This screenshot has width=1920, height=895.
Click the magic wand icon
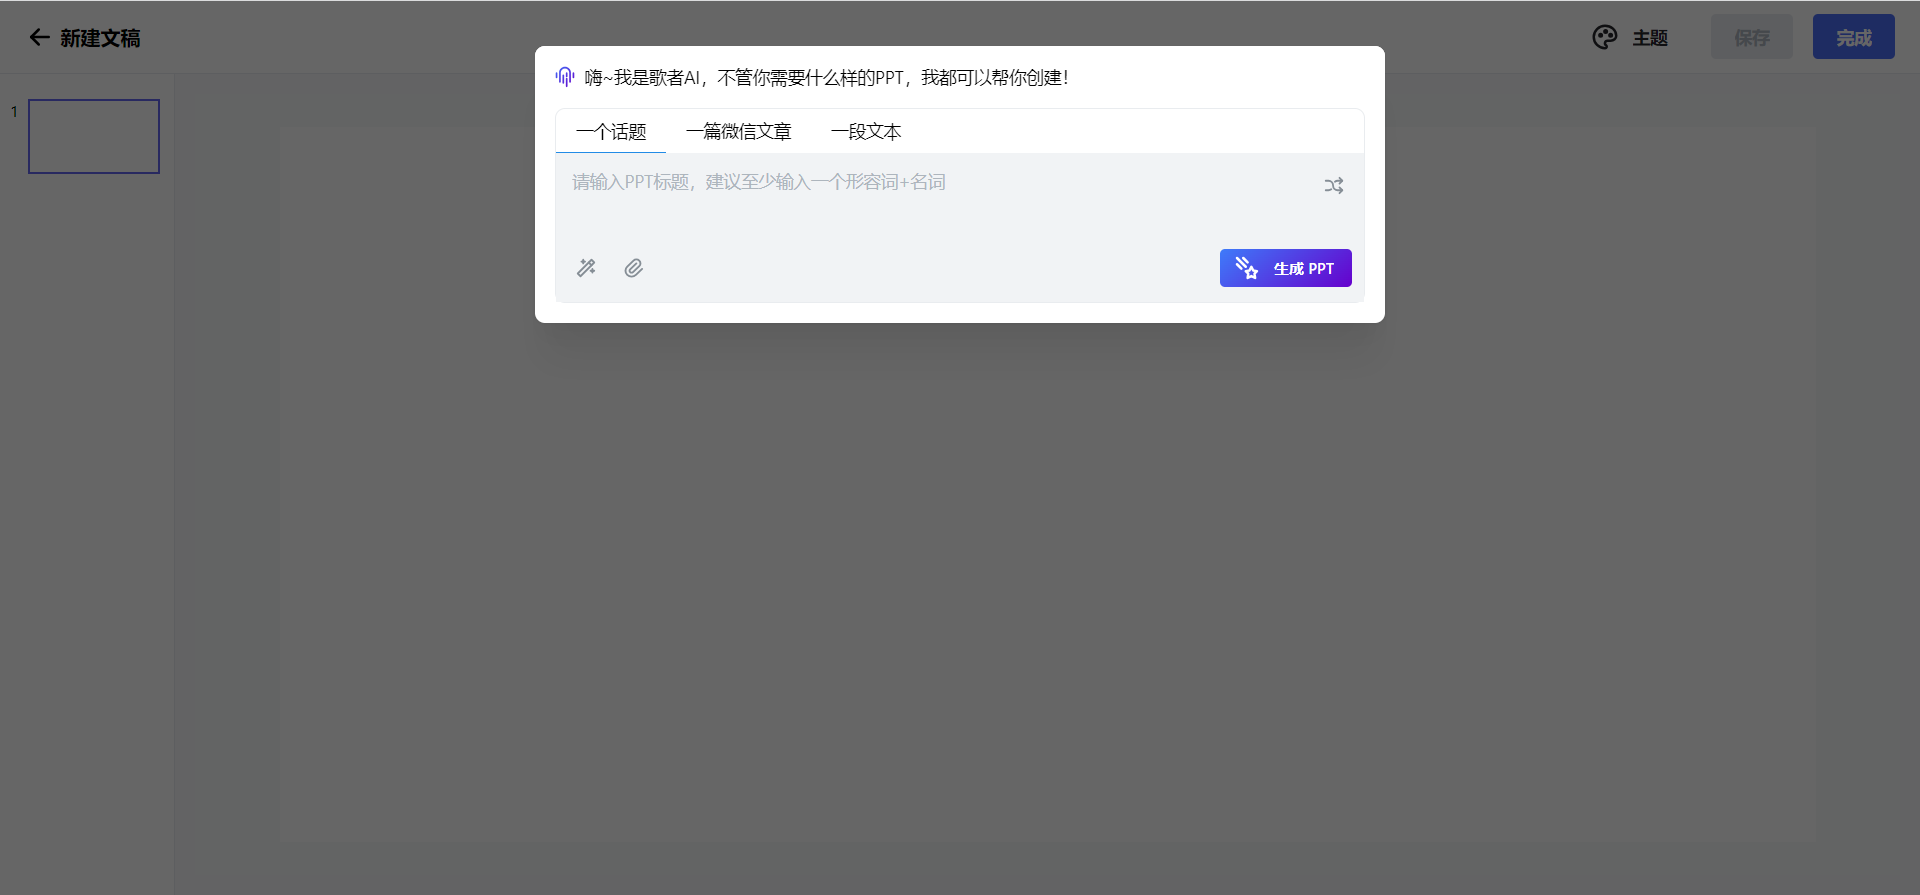tap(586, 268)
